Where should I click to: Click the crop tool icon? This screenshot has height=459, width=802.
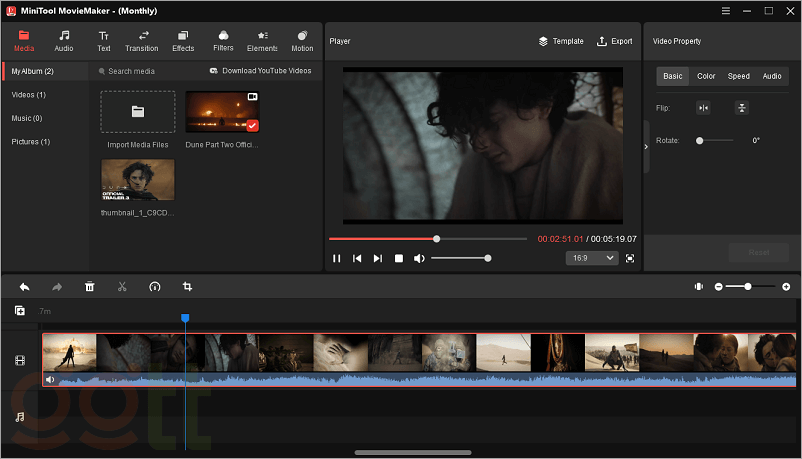pos(187,287)
